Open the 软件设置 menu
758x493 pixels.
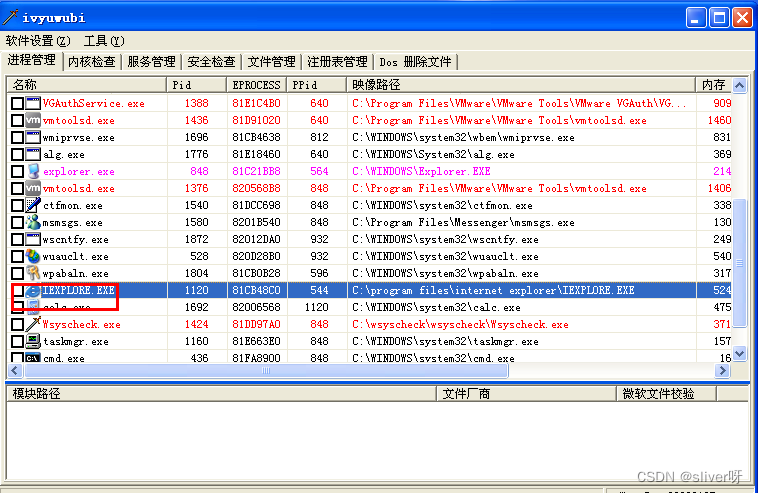38,41
